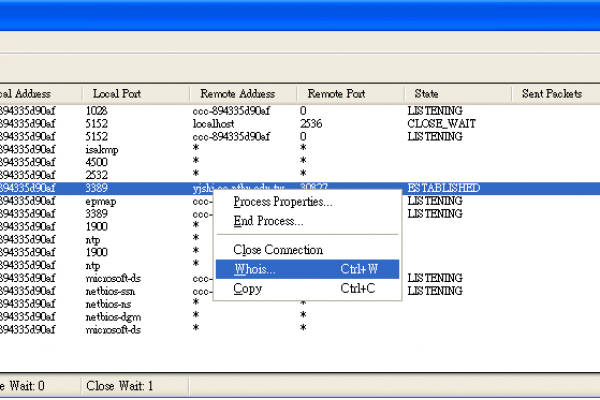Choose Copy from the context menu
This screenshot has height=400, width=600.
coord(247,289)
